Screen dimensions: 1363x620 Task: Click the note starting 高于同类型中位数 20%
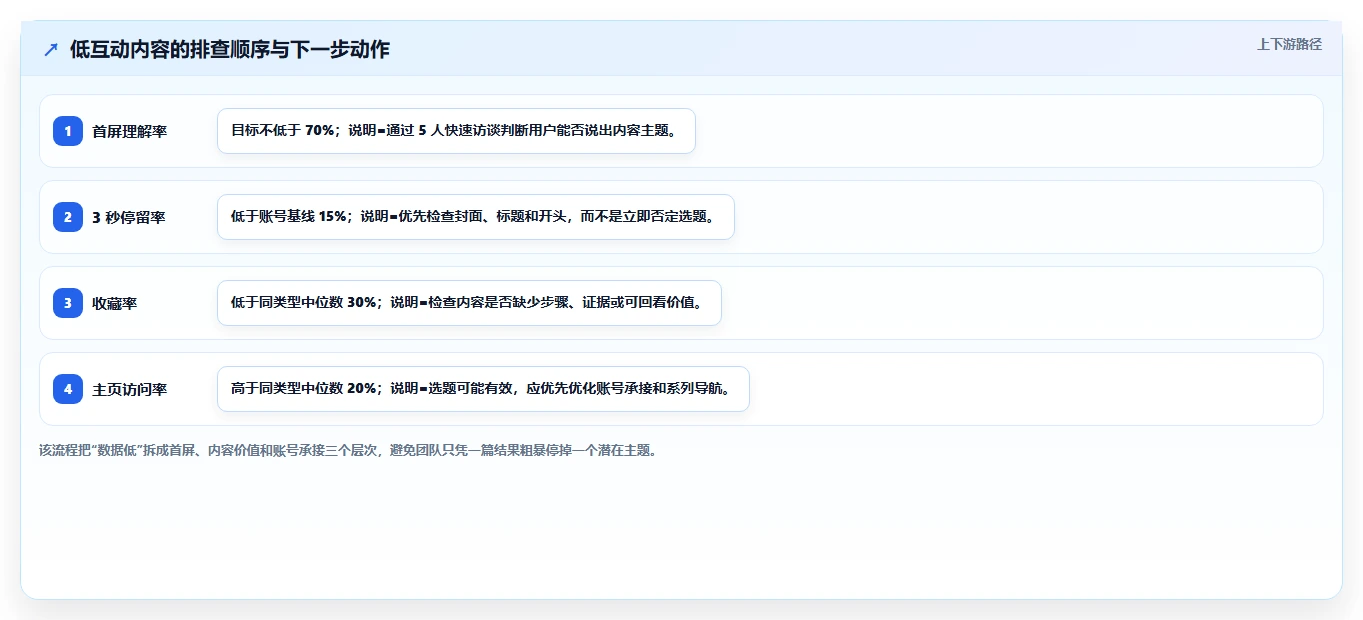pyautogui.click(x=483, y=389)
